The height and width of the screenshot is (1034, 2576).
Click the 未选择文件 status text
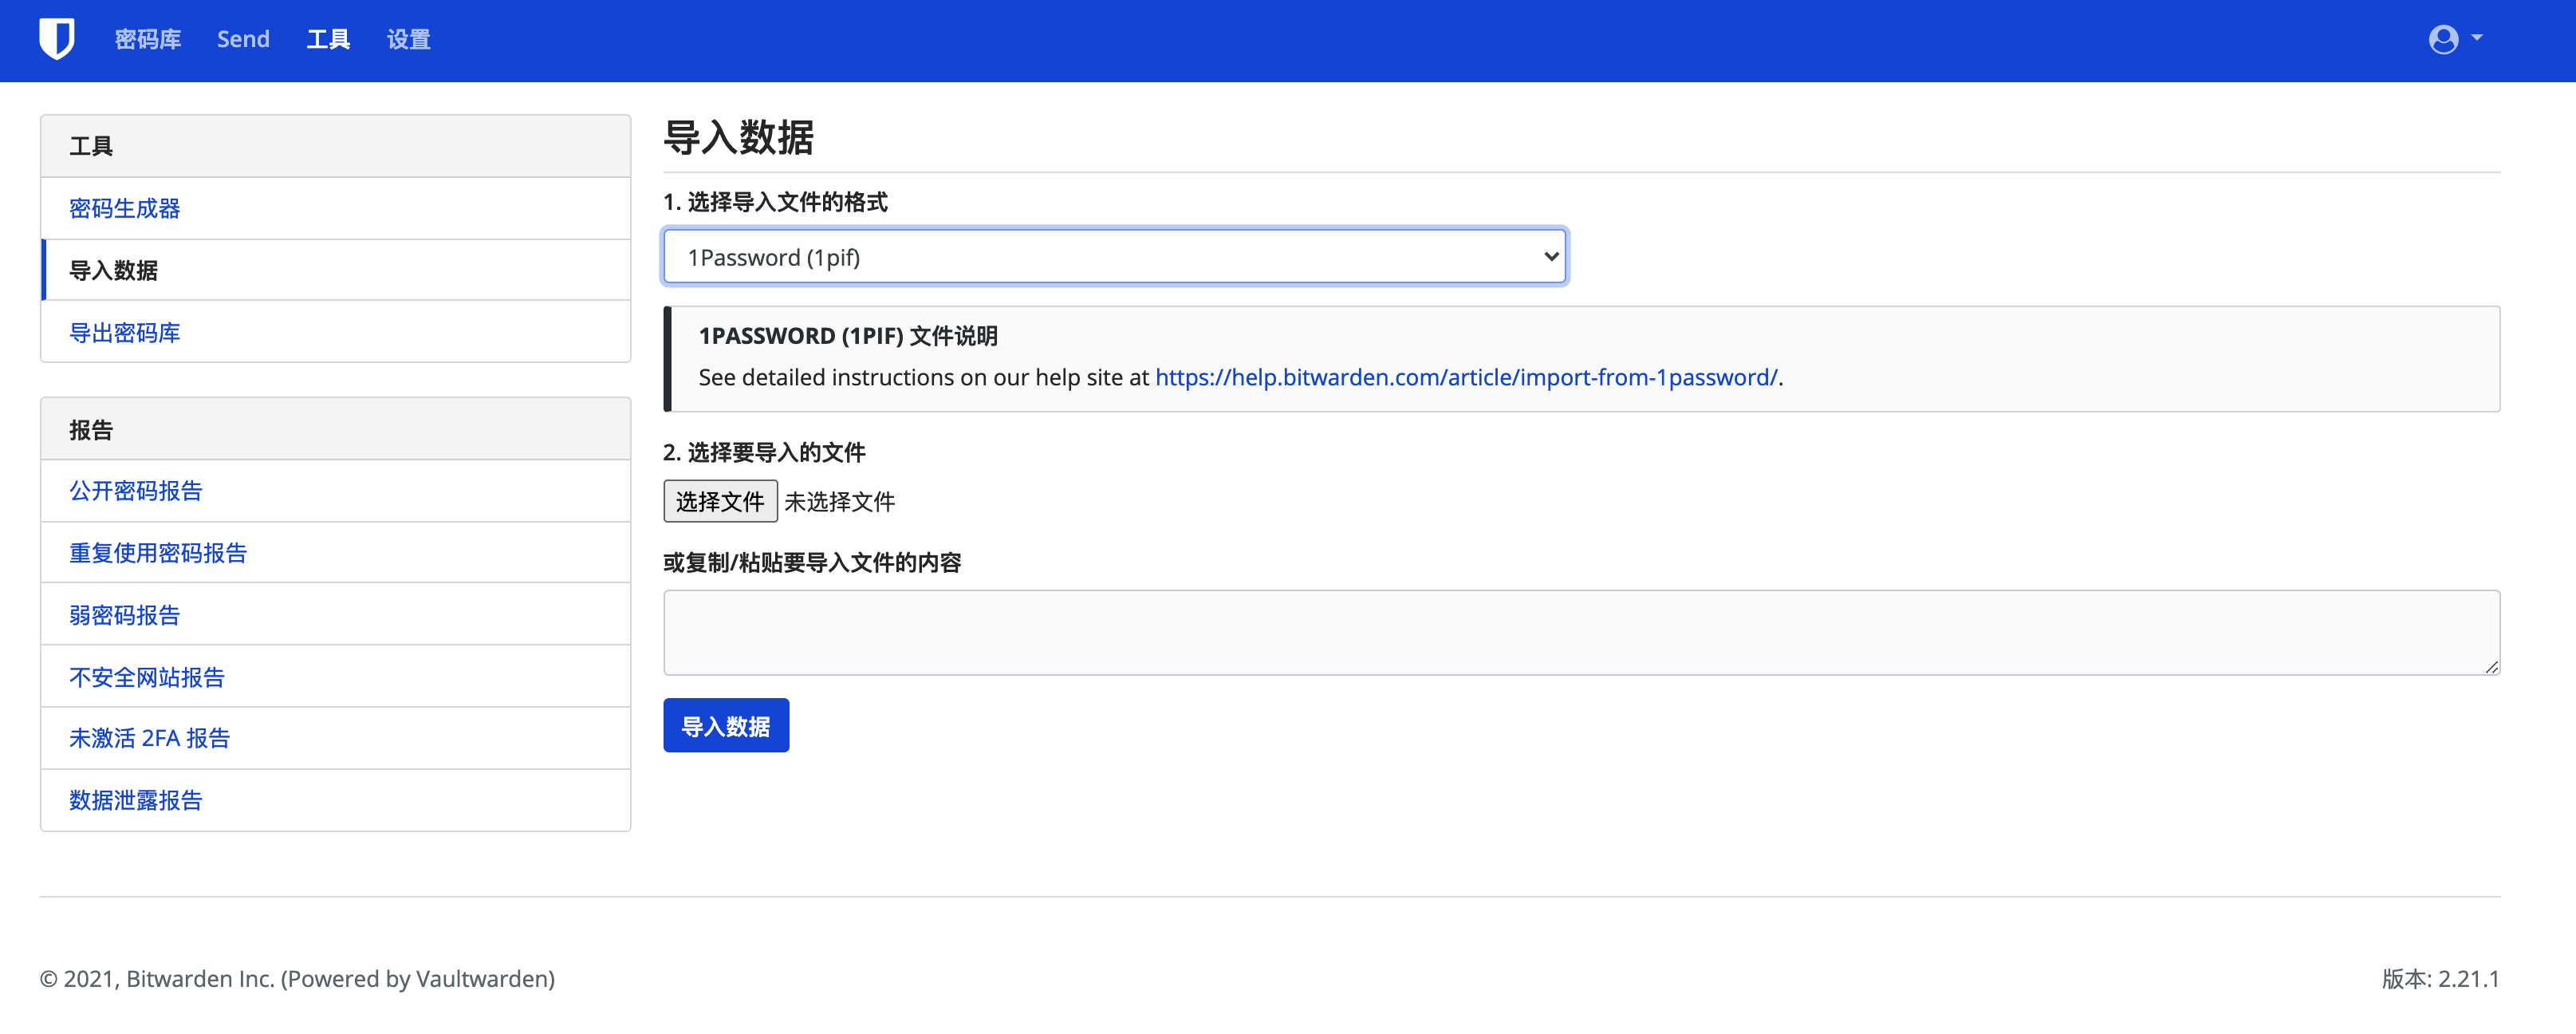840,501
